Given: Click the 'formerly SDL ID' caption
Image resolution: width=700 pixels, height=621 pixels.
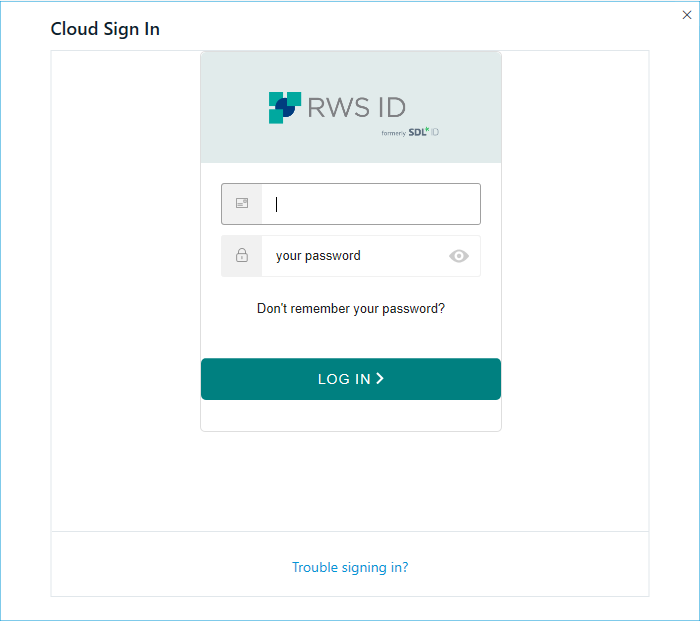Looking at the screenshot, I should click(x=410, y=132).
